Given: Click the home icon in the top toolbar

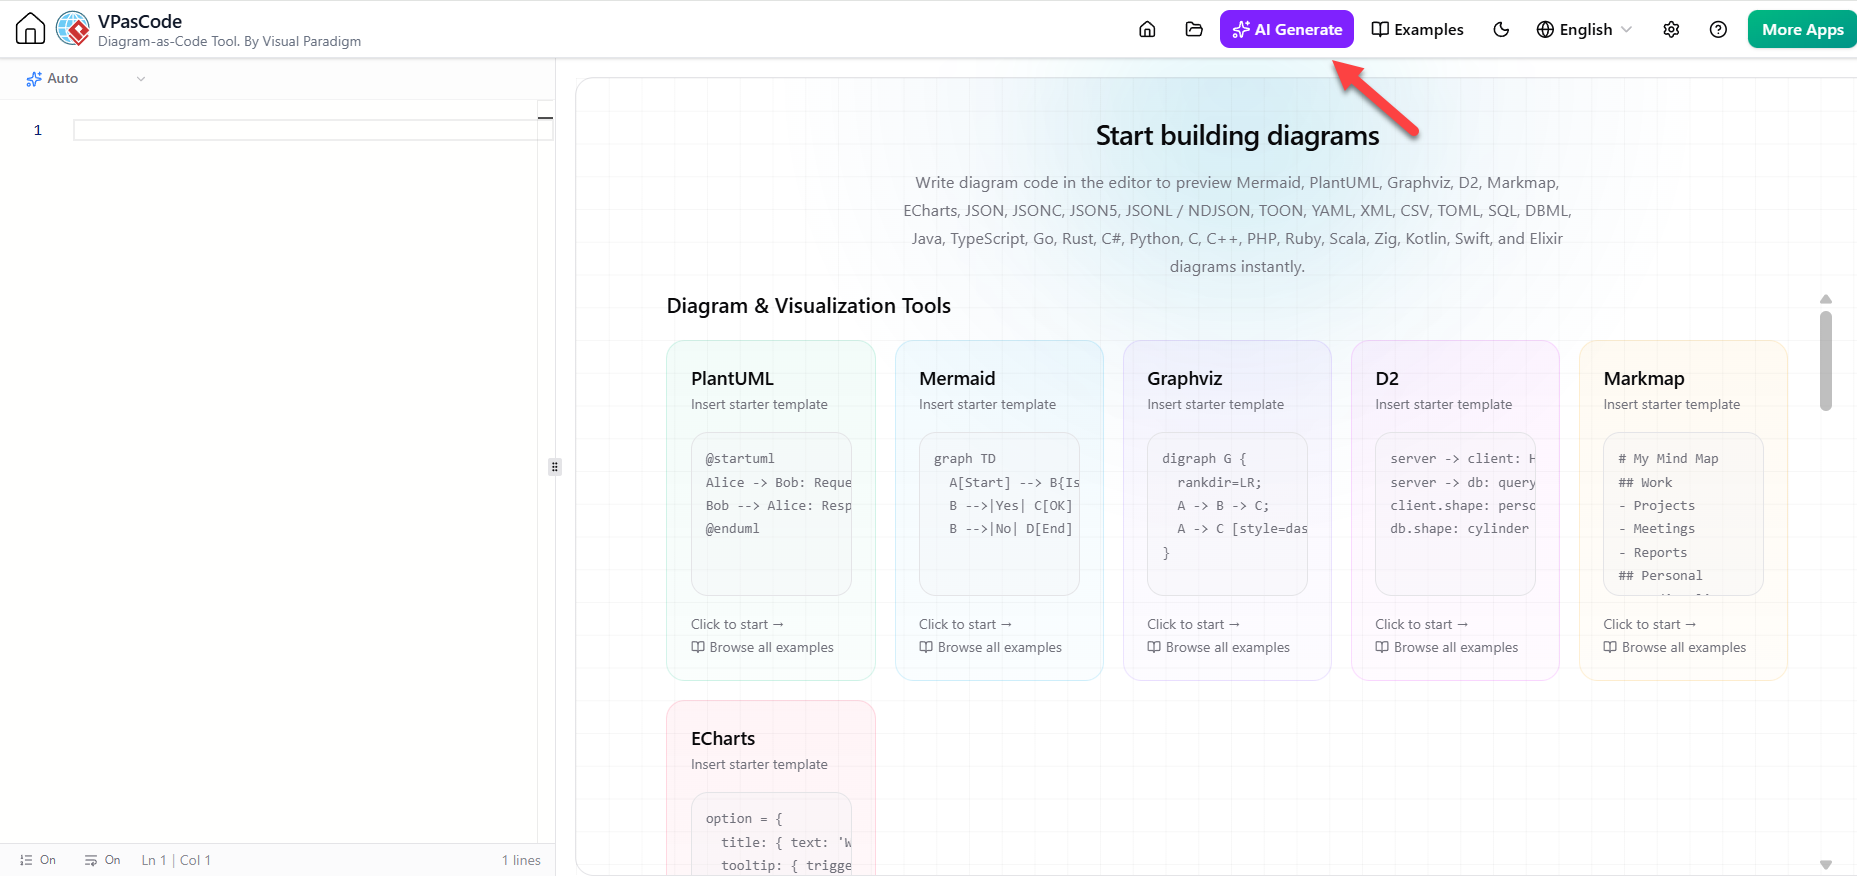Looking at the screenshot, I should 1147,29.
